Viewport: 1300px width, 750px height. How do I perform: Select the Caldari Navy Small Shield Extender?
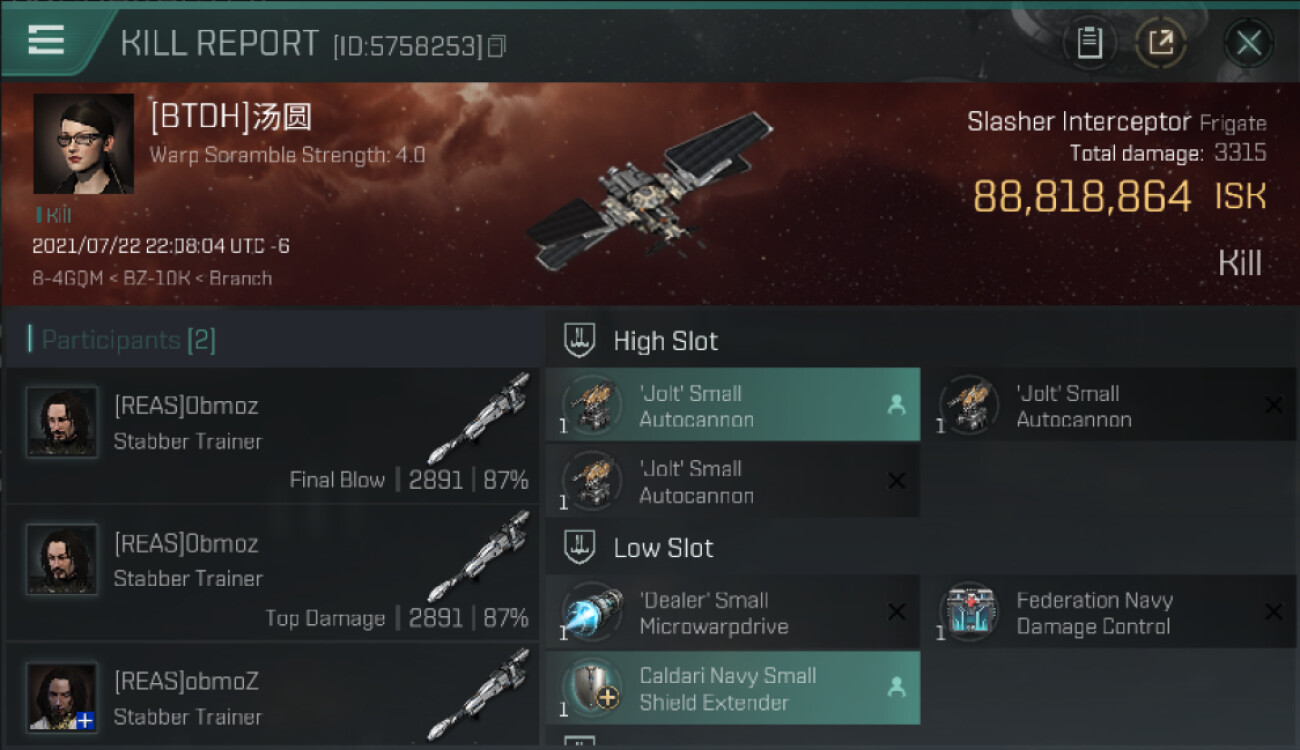click(x=733, y=688)
